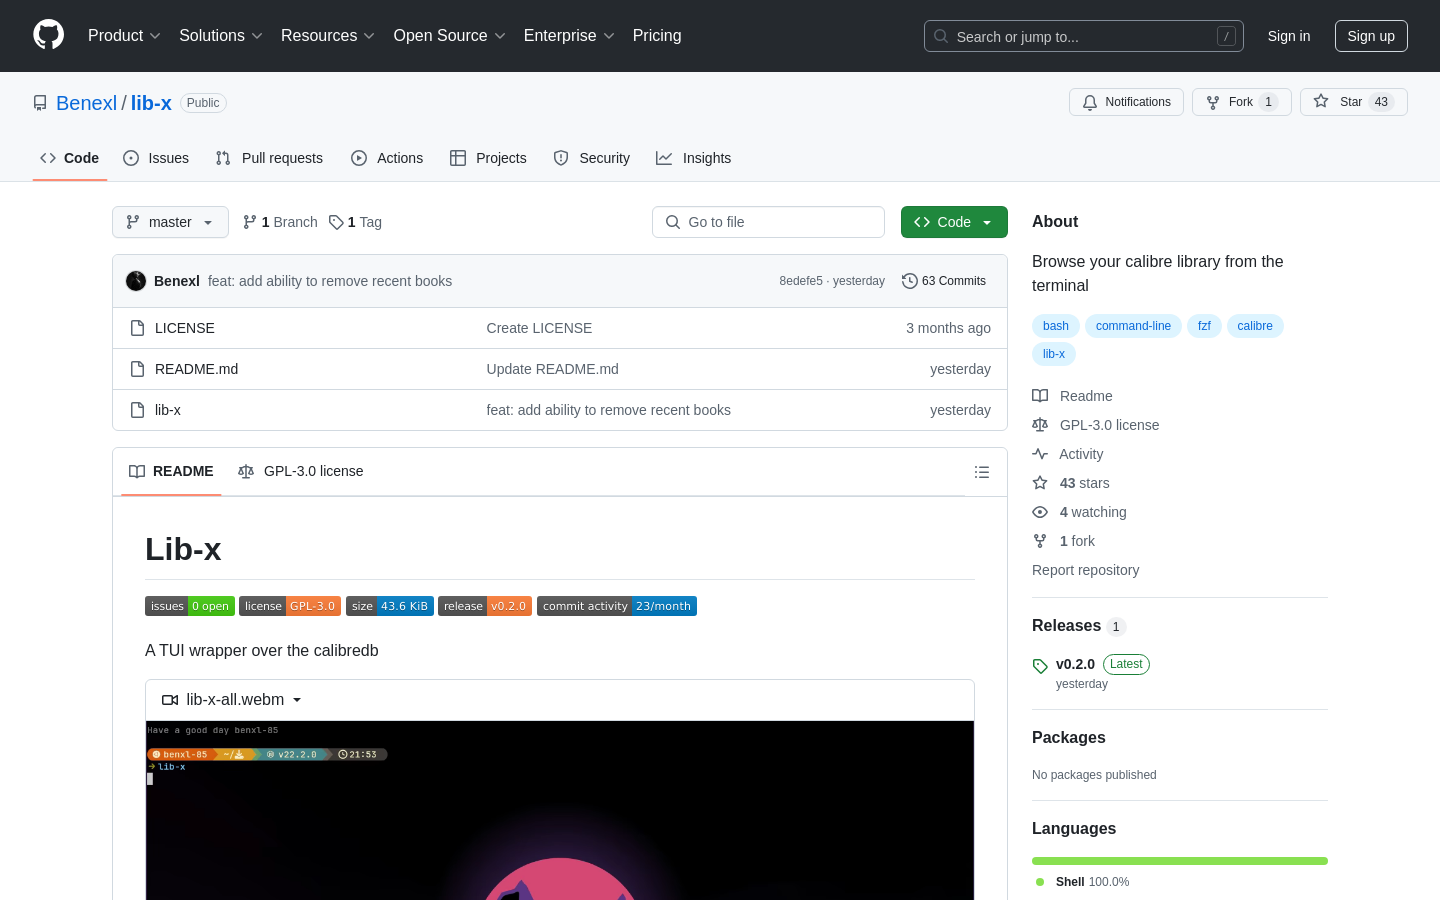Open the lib-x-all.webm video dropdown
Screen dimensions: 1440x900
pyautogui.click(x=232, y=700)
